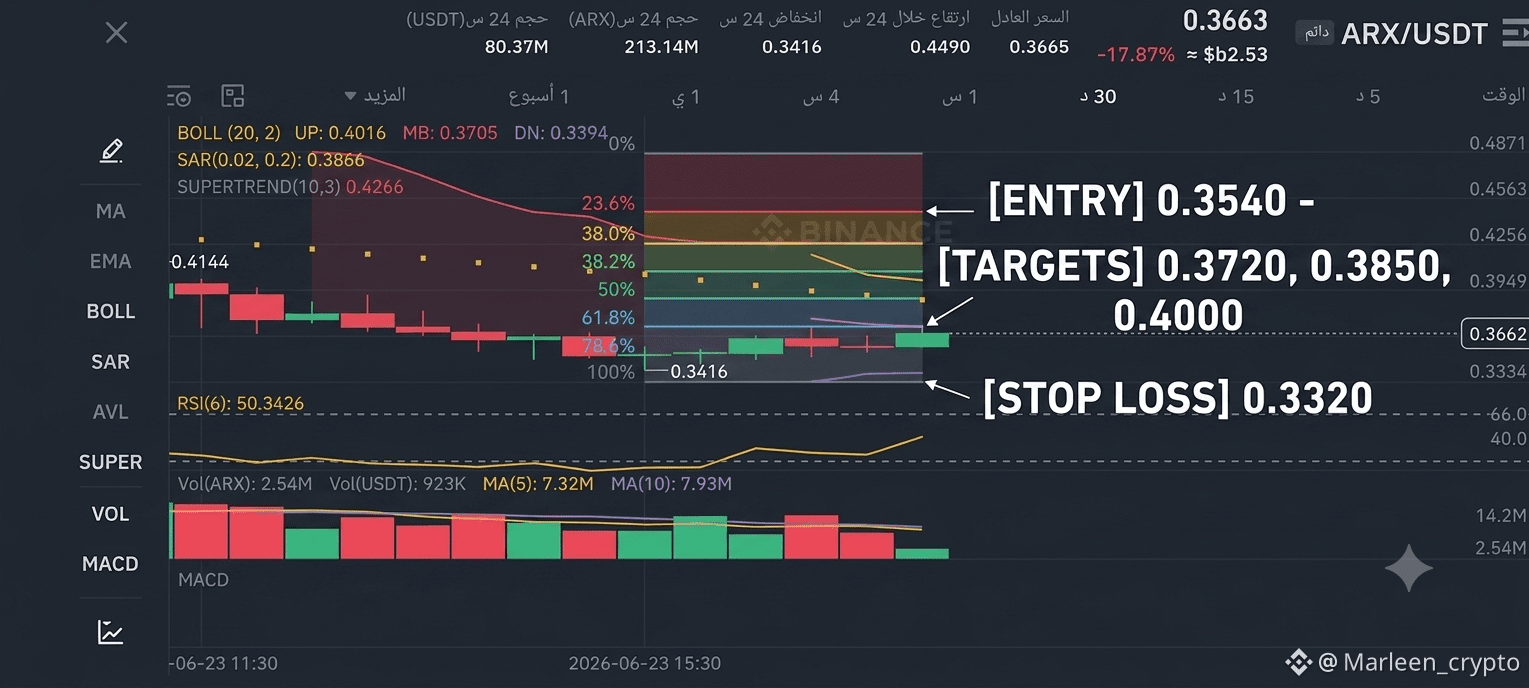The height and width of the screenshot is (688, 1529).
Task: Click the 2026-06-23 15:30 time axis label
Action: (x=644, y=663)
